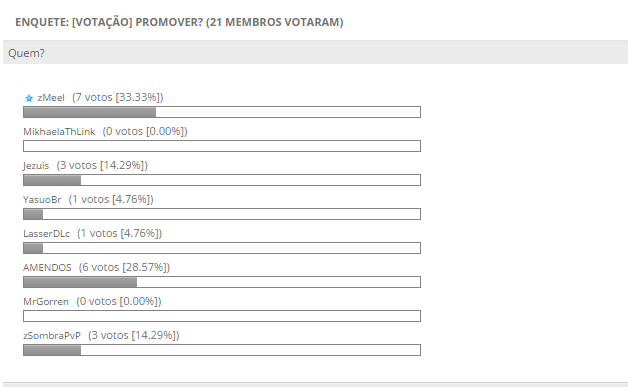Click the blue star icon beside zMeel
The image size is (628, 387).
click(29, 98)
